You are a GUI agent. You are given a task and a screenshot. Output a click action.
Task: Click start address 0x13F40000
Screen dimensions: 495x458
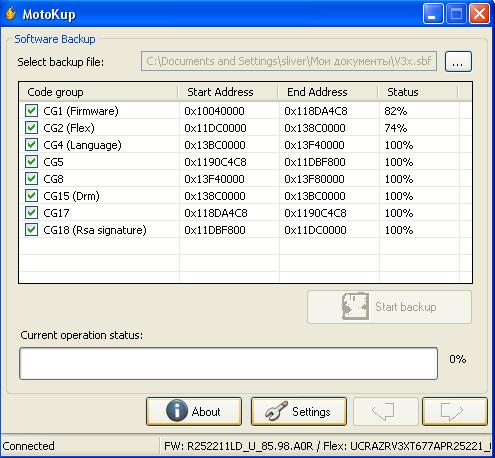[214, 179]
